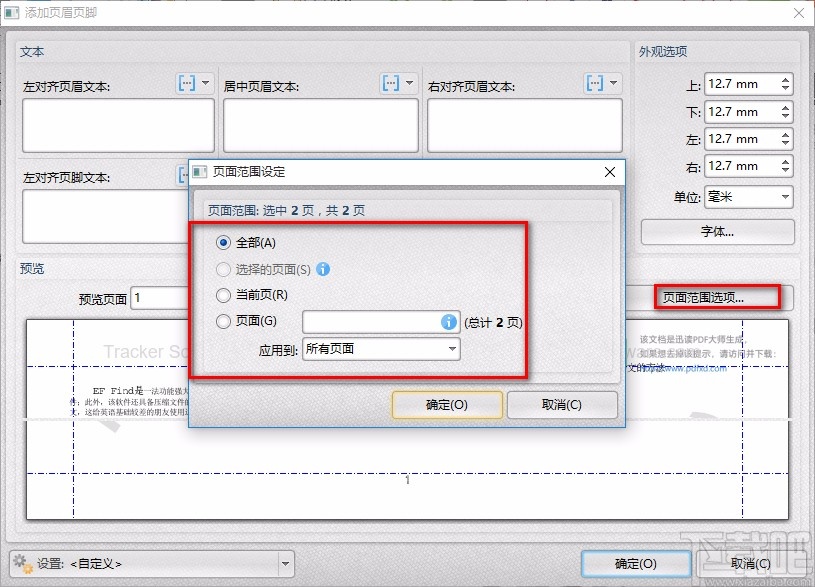Increase the top margin with its up stepper

pyautogui.click(x=788, y=79)
